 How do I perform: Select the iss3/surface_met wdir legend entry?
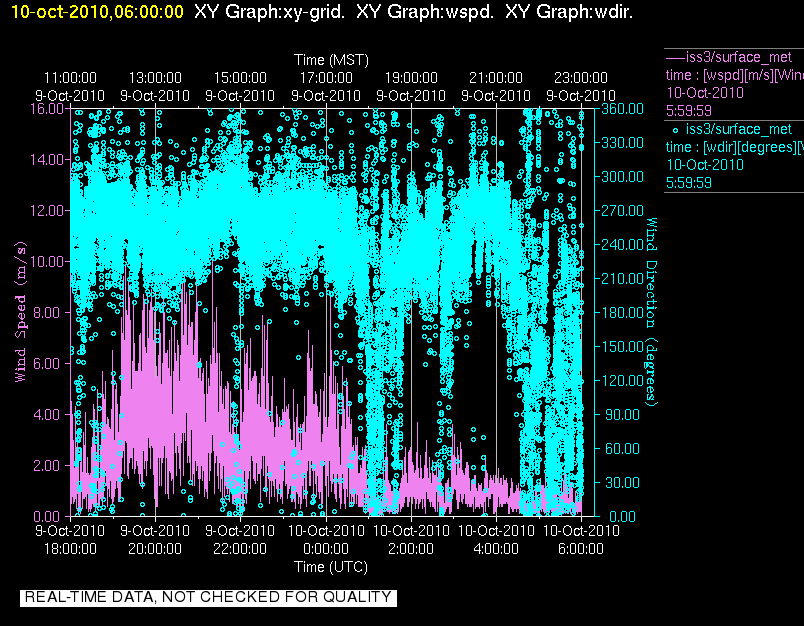pyautogui.click(x=734, y=156)
